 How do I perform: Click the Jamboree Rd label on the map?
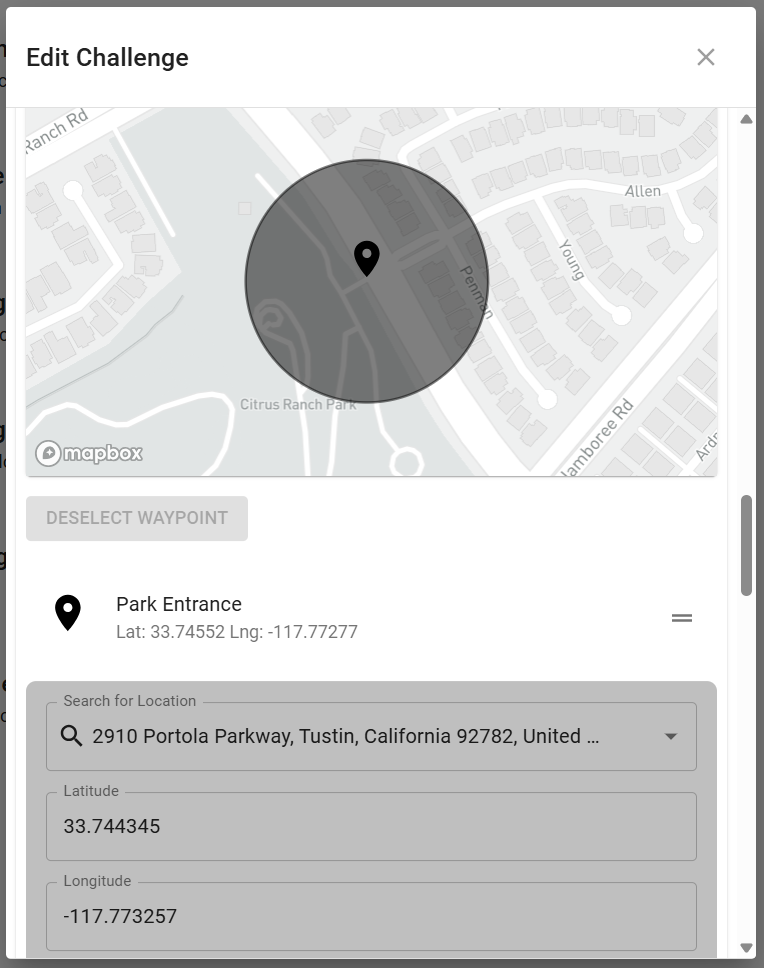click(x=597, y=439)
